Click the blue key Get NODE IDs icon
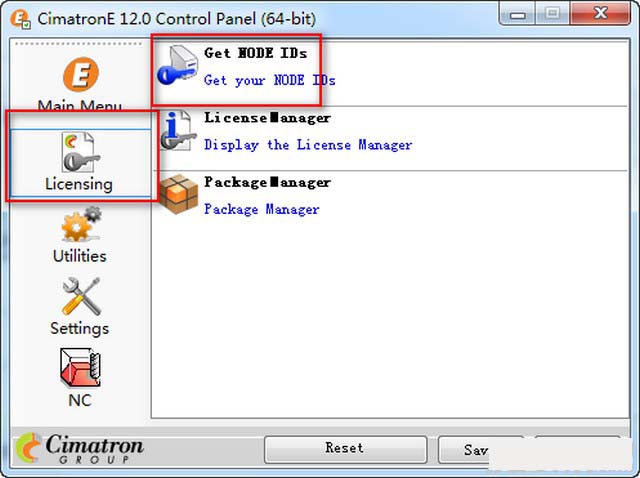Viewport: 640px width, 478px height. tap(178, 65)
